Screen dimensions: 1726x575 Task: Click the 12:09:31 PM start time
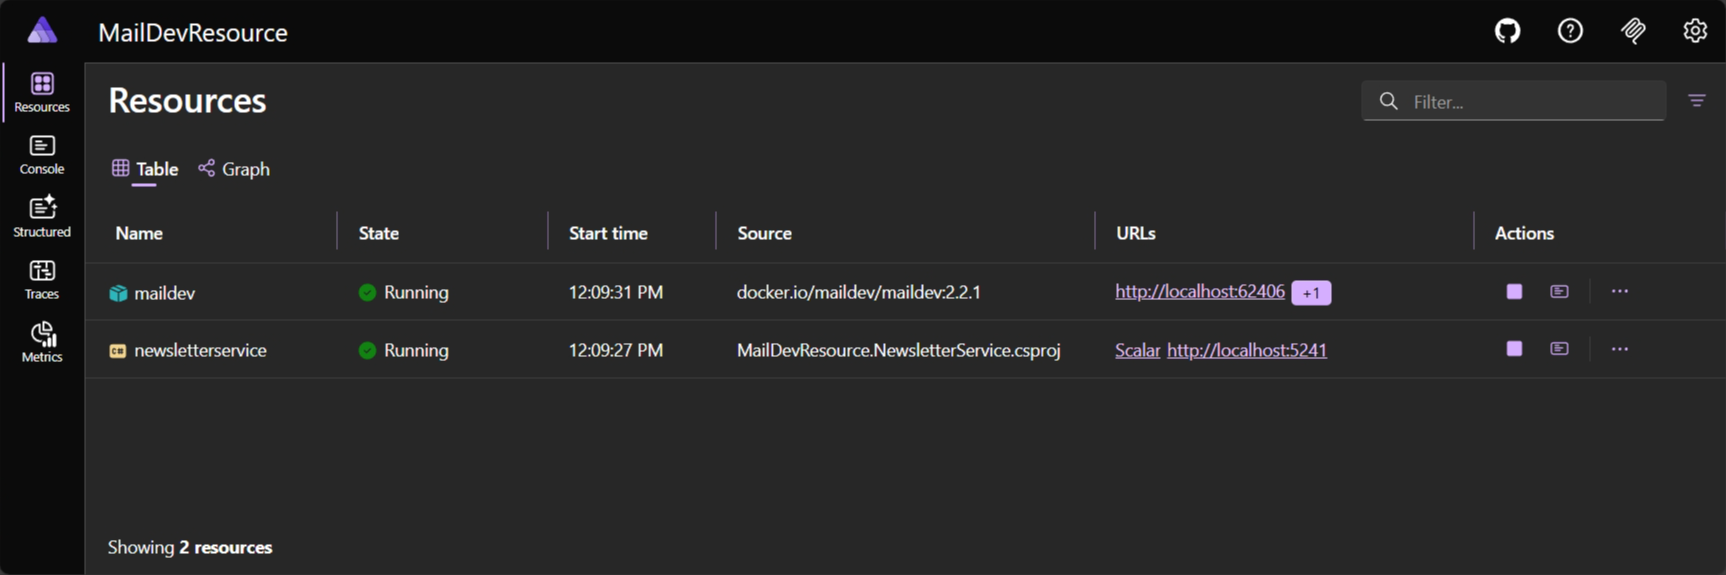[616, 292]
